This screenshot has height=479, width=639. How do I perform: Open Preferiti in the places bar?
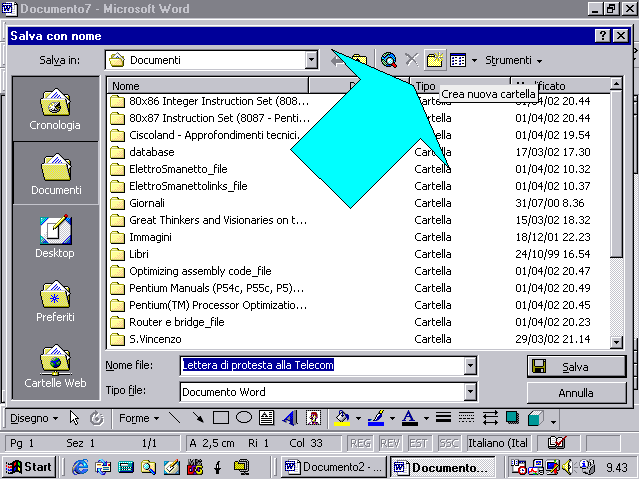[x=55, y=301]
